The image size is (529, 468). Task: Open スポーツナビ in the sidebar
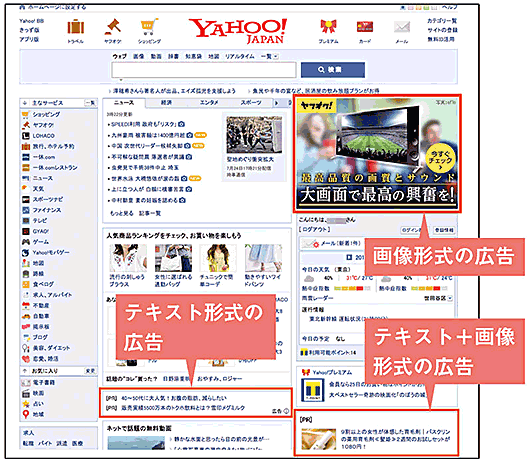[x=48, y=199]
